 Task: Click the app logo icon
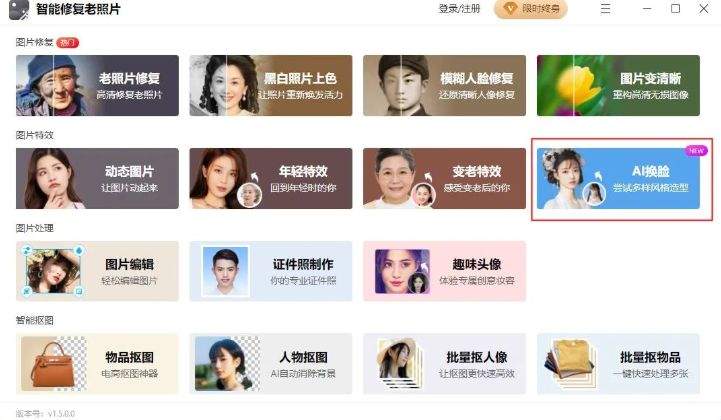point(19,9)
